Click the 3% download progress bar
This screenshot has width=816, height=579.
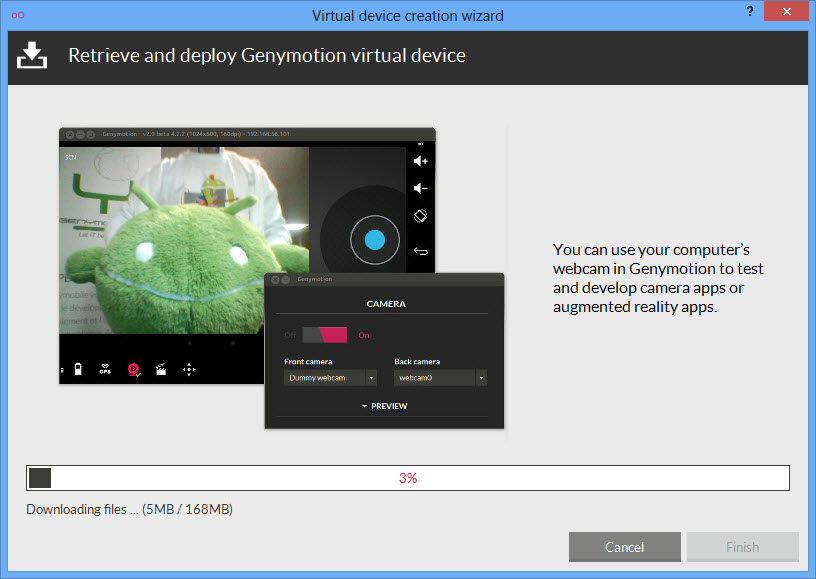point(408,478)
